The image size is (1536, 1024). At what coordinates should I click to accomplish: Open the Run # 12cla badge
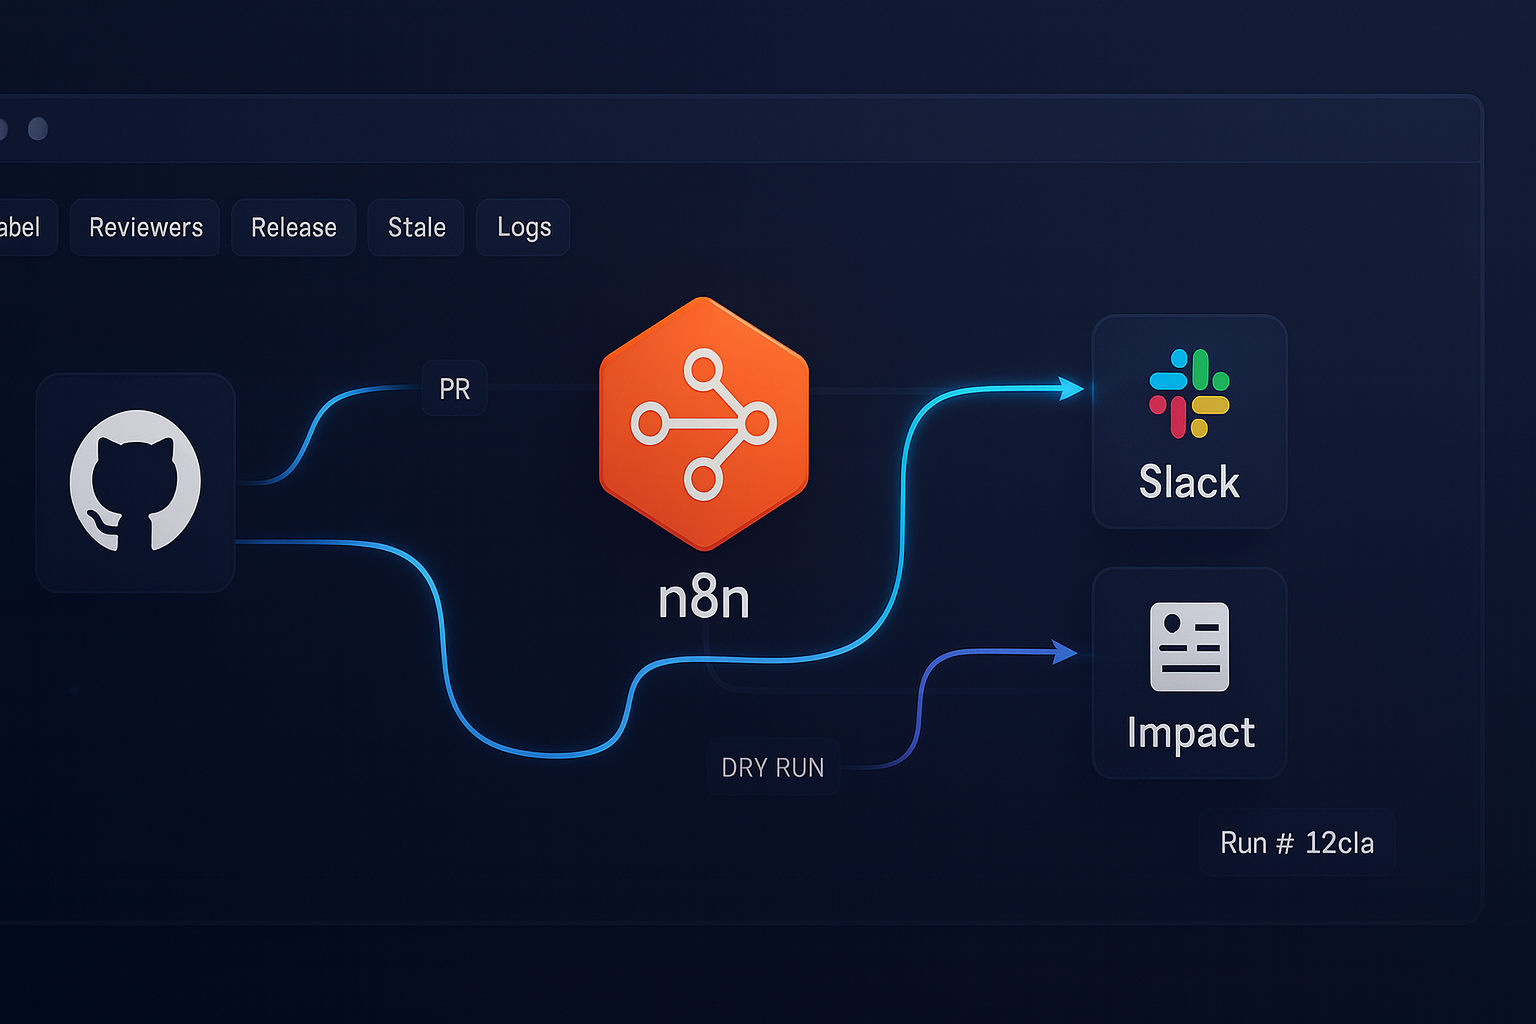1297,843
